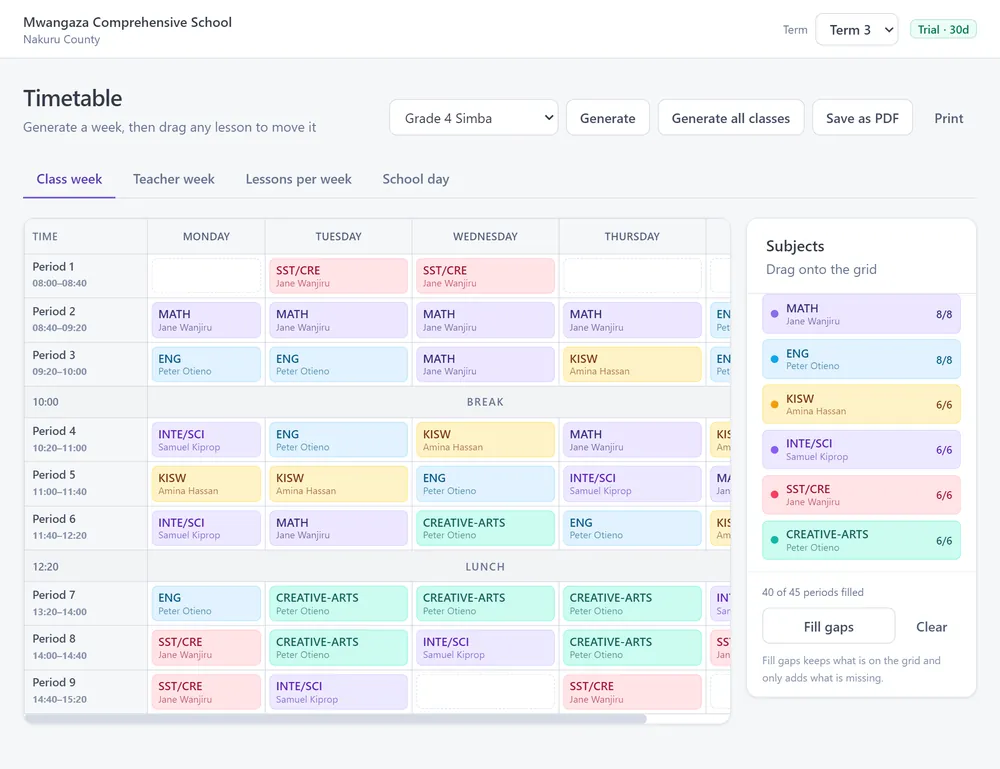Click Generate all classes
Image resolution: width=1000 pixels, height=769 pixels.
[x=730, y=117]
